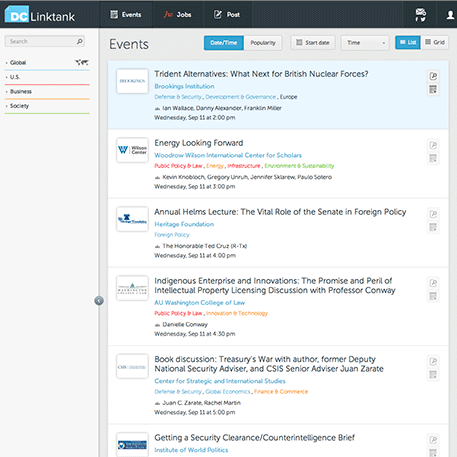Open Center for Strategic and International Studies link

(x=220, y=381)
